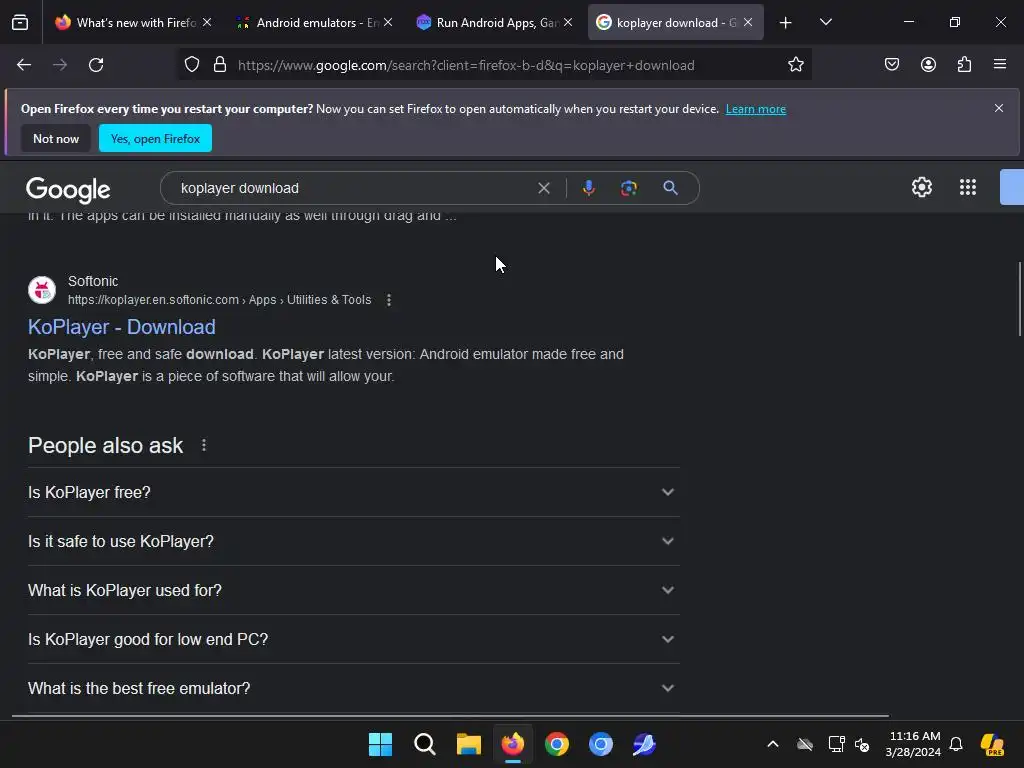Open the Firefox account icon
This screenshot has width=1024, height=768.
point(928,65)
